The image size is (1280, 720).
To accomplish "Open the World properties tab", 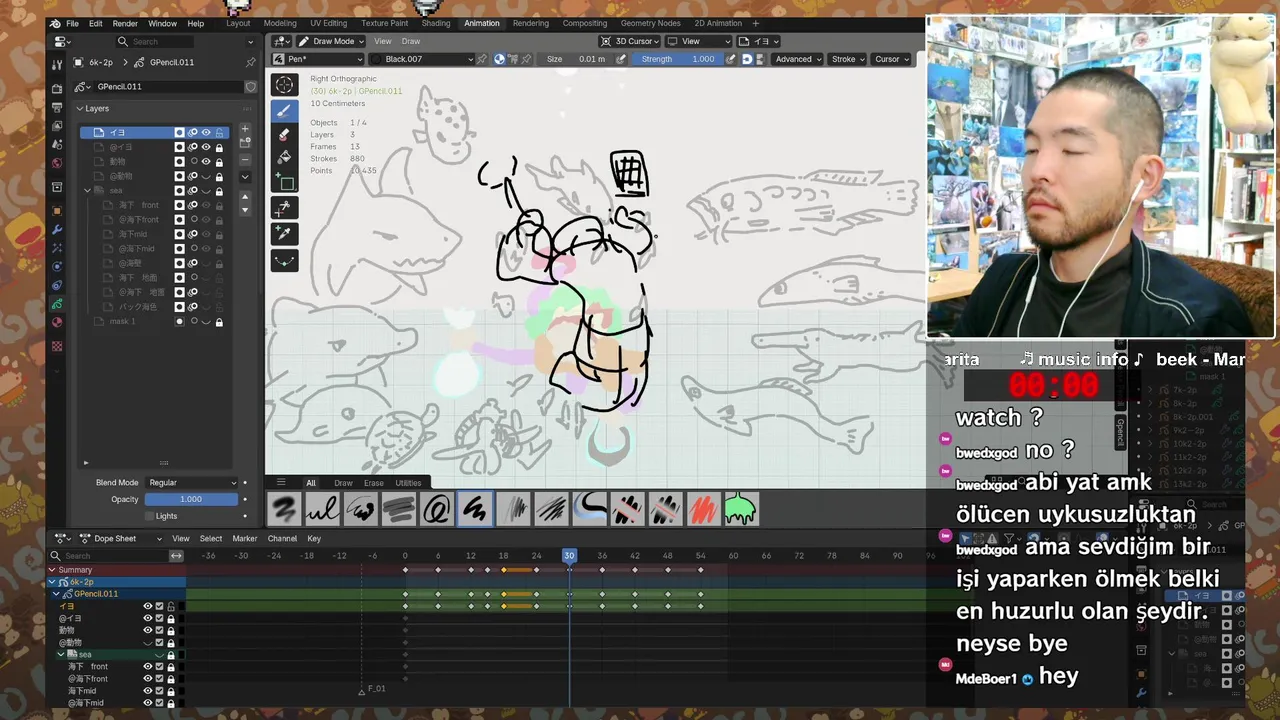I will coord(57,162).
